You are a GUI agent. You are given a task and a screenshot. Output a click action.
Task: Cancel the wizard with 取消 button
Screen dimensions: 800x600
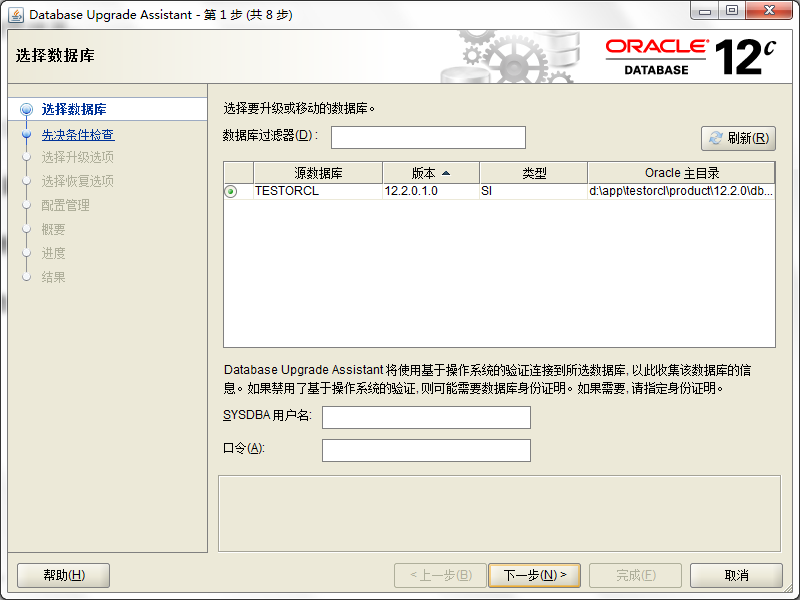[x=736, y=576]
